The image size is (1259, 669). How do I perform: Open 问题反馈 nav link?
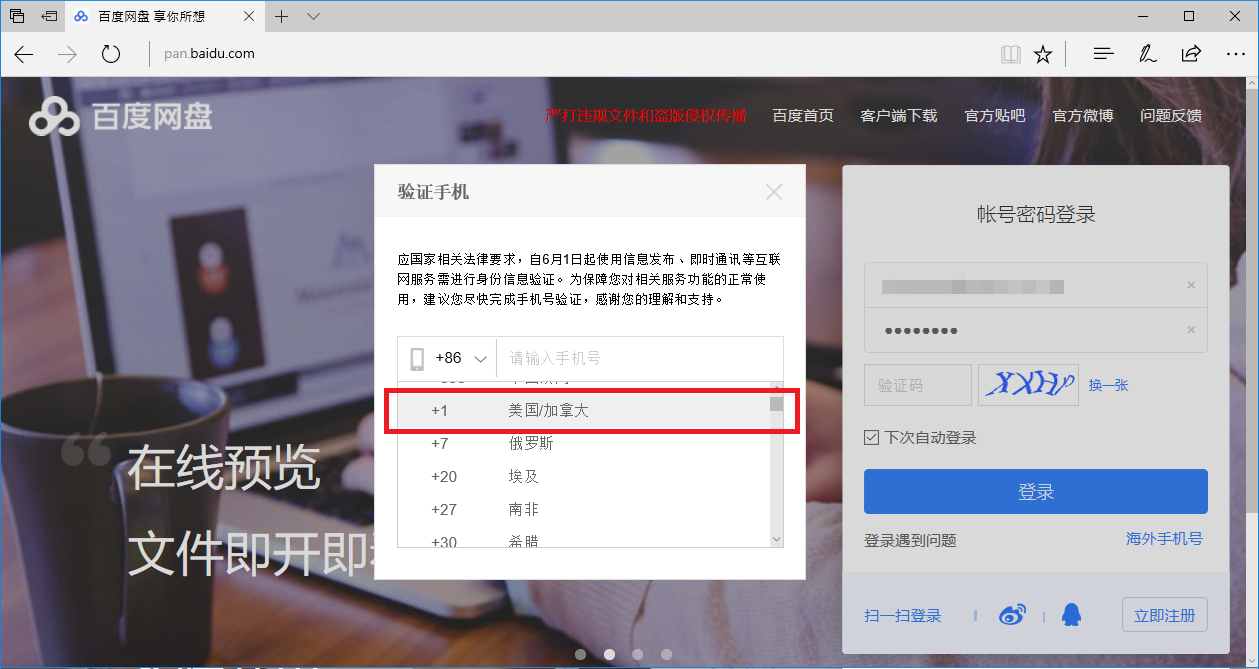pyautogui.click(x=1170, y=116)
